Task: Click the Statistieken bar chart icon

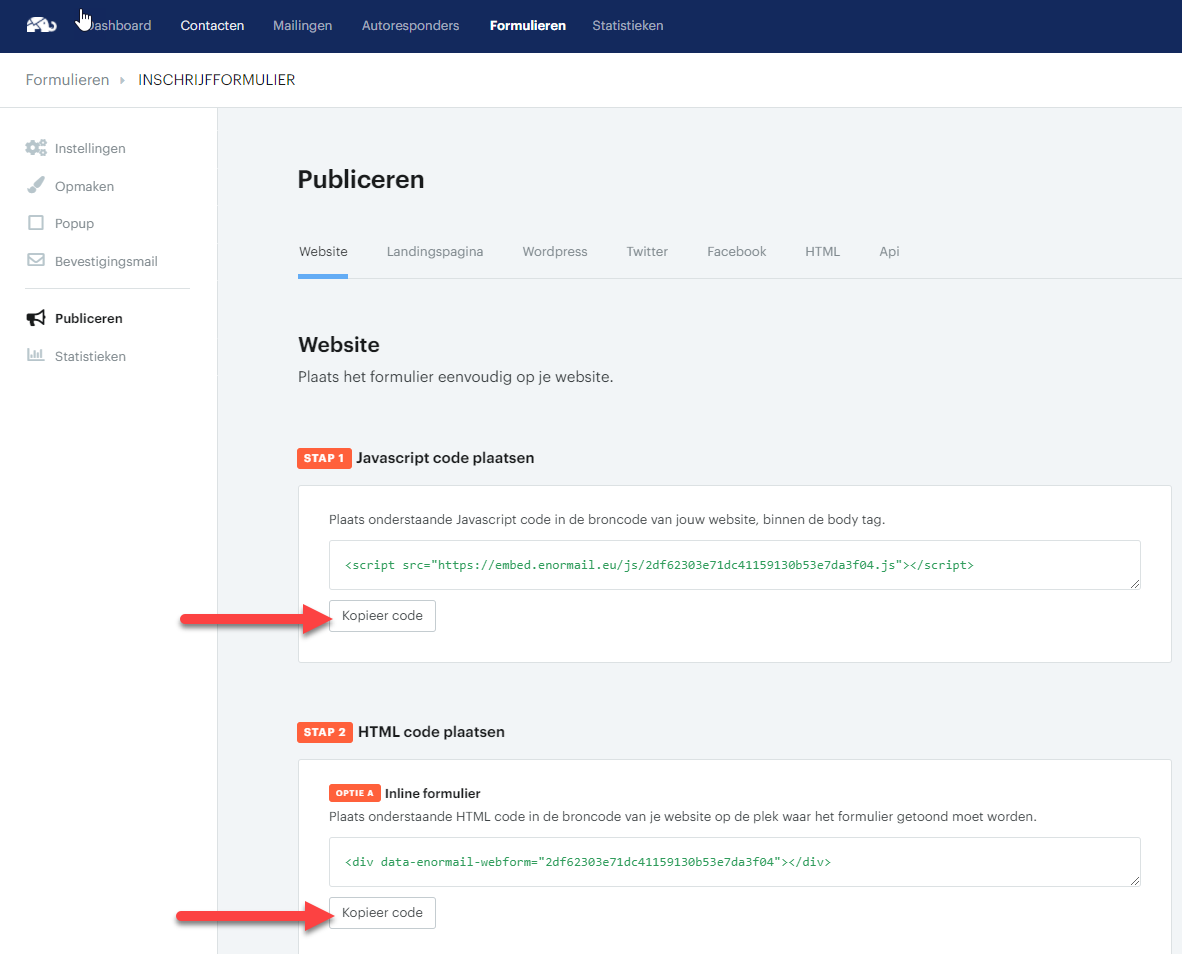Action: click(x=35, y=355)
